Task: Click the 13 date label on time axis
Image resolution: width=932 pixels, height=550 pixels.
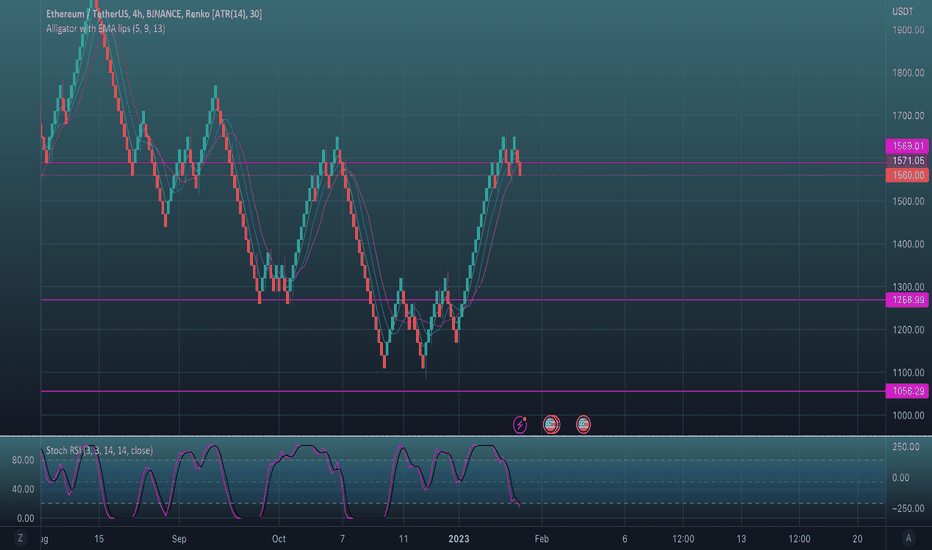Action: (741, 539)
